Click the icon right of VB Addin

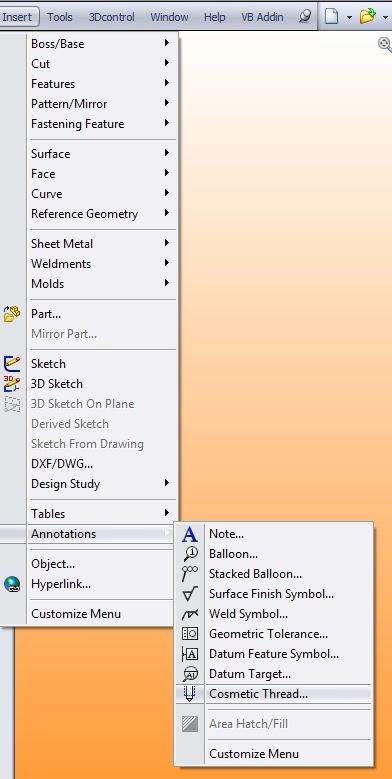(305, 17)
